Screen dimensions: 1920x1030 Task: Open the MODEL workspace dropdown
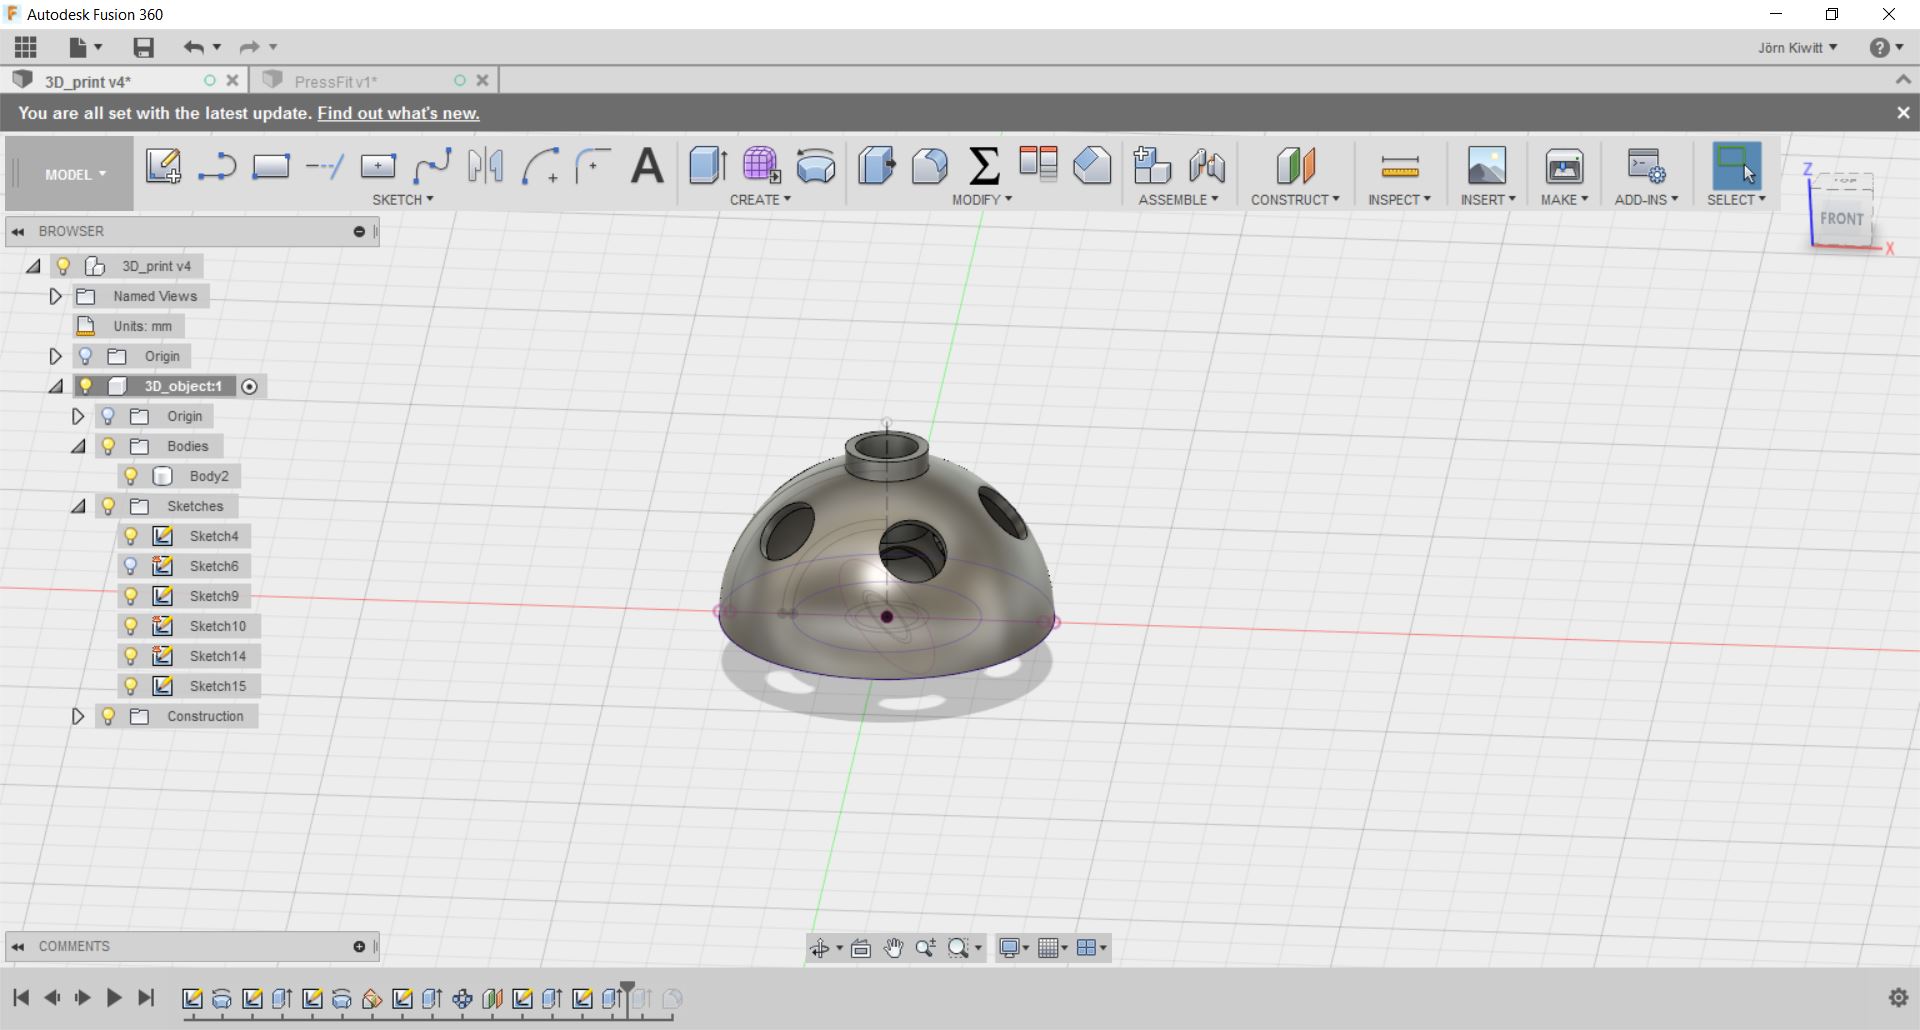pyautogui.click(x=75, y=174)
